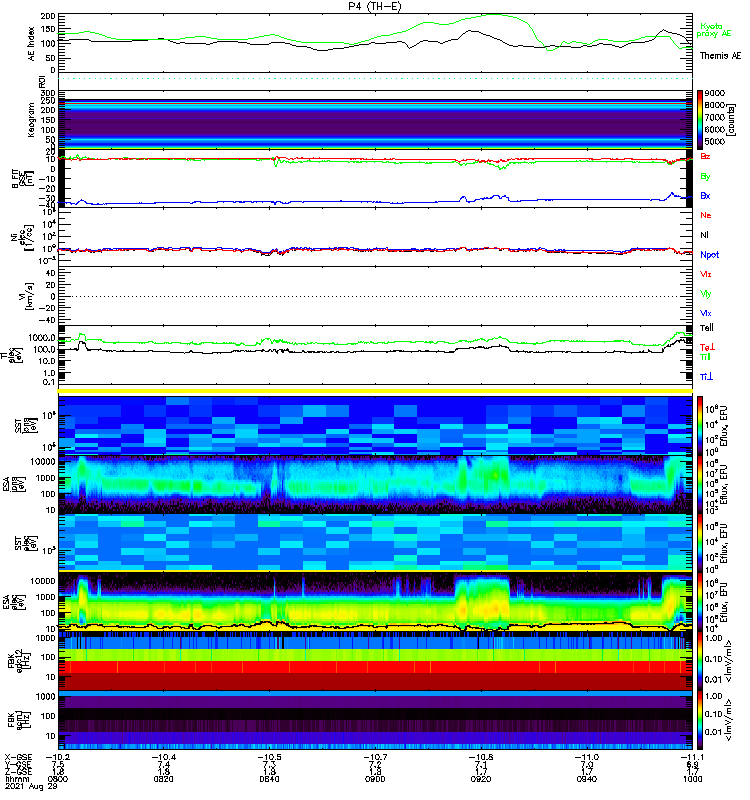Click the blue Bx legend entry

(x=705, y=195)
